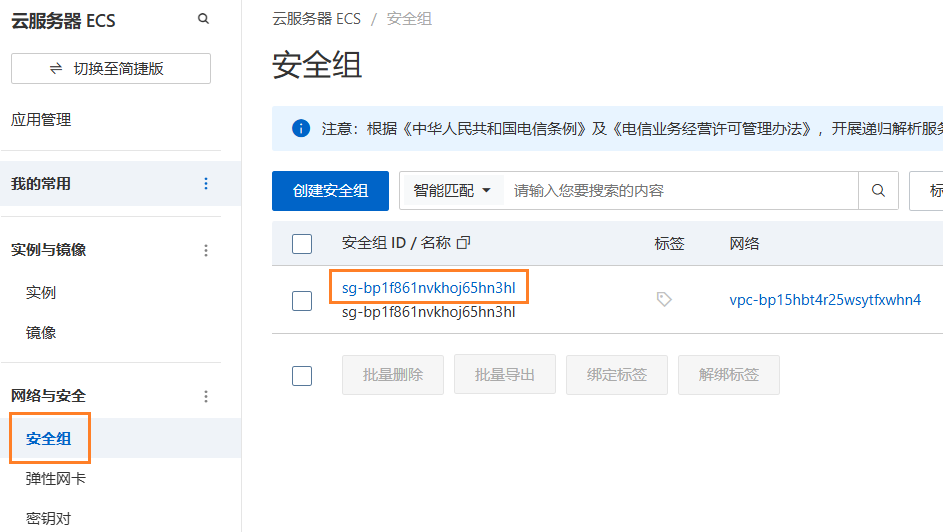Open security group link sg-bp1f861nvkhoj65hn3hl
The image size is (943, 532).
tap(428, 288)
